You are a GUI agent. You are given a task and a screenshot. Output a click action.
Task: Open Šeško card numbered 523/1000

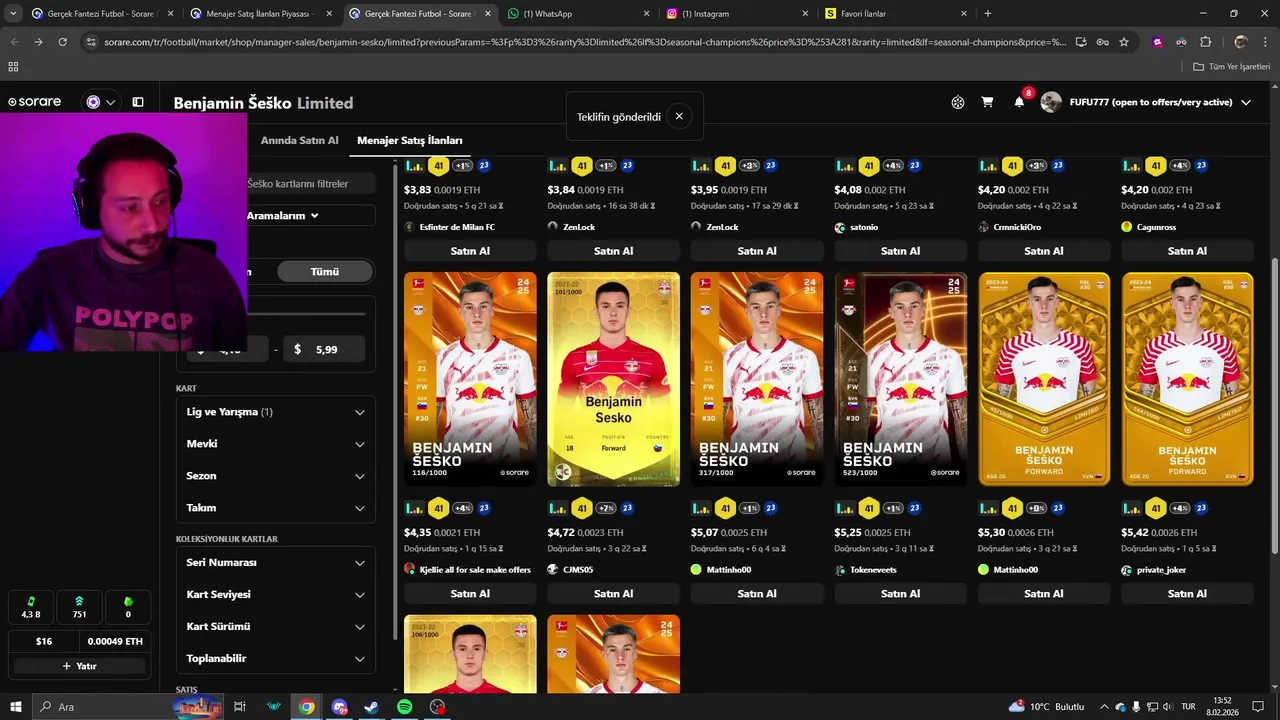point(900,379)
